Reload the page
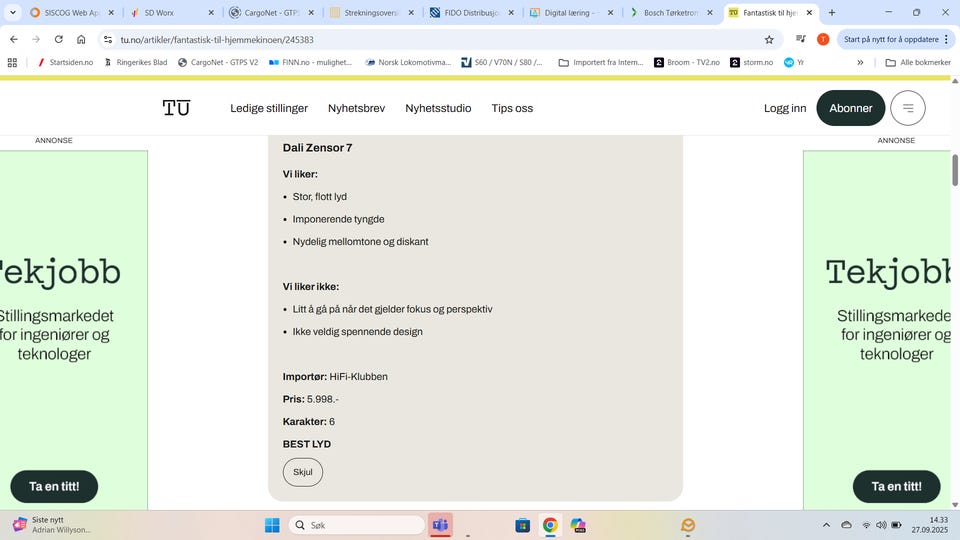Screen dimensions: 960x540 tap(59, 39)
